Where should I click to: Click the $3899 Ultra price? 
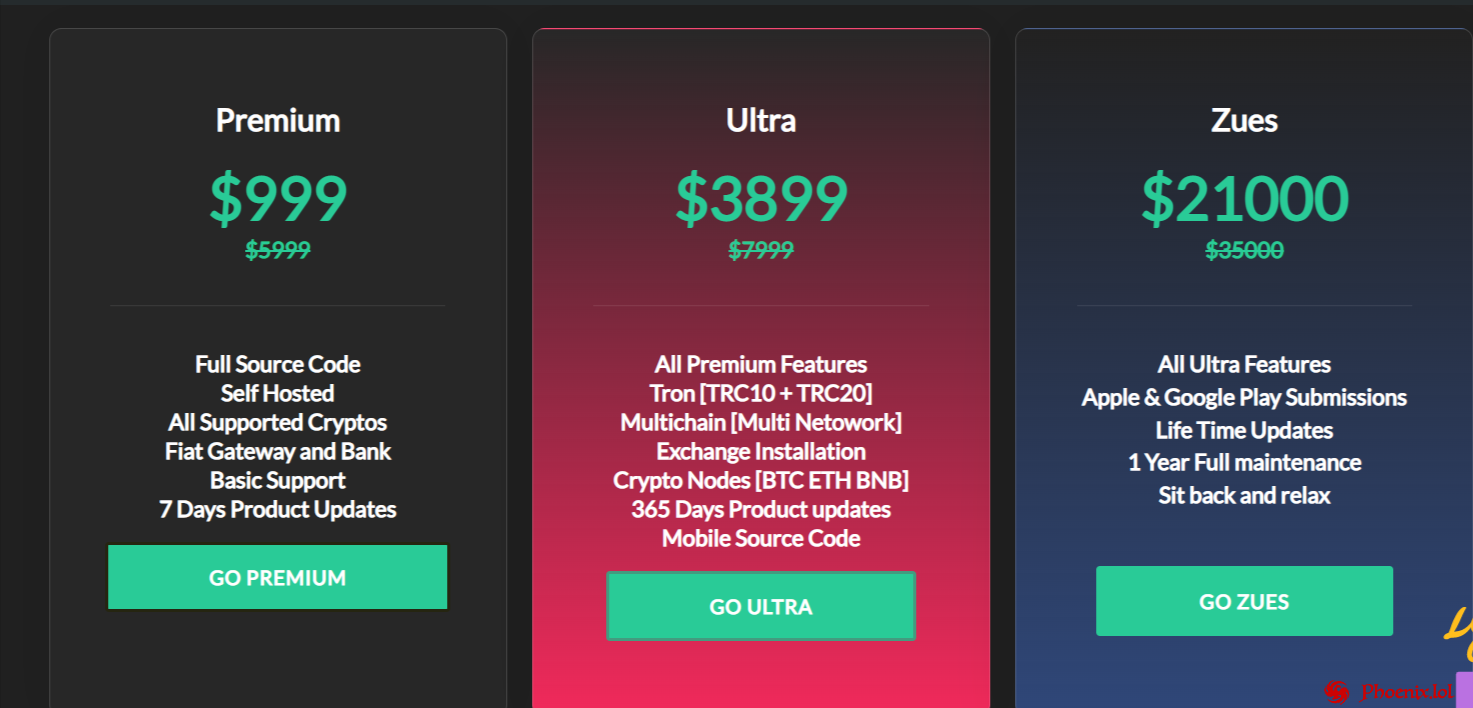[x=761, y=198]
